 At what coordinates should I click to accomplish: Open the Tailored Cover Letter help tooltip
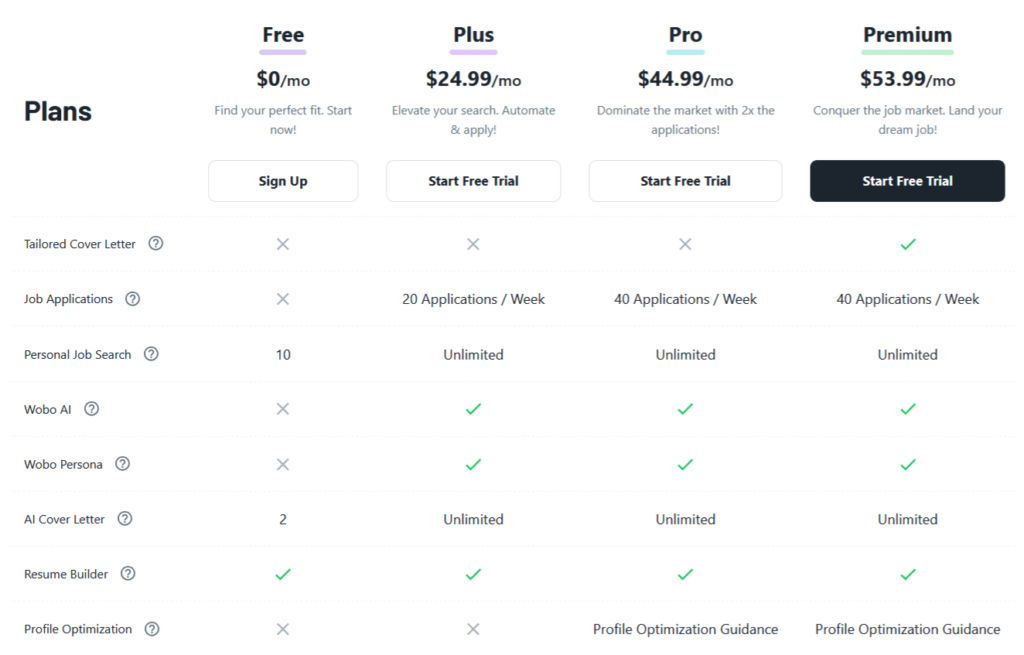[x=156, y=243]
